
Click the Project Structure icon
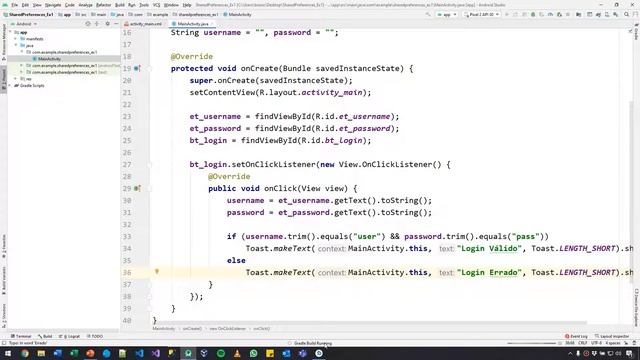[579, 15]
